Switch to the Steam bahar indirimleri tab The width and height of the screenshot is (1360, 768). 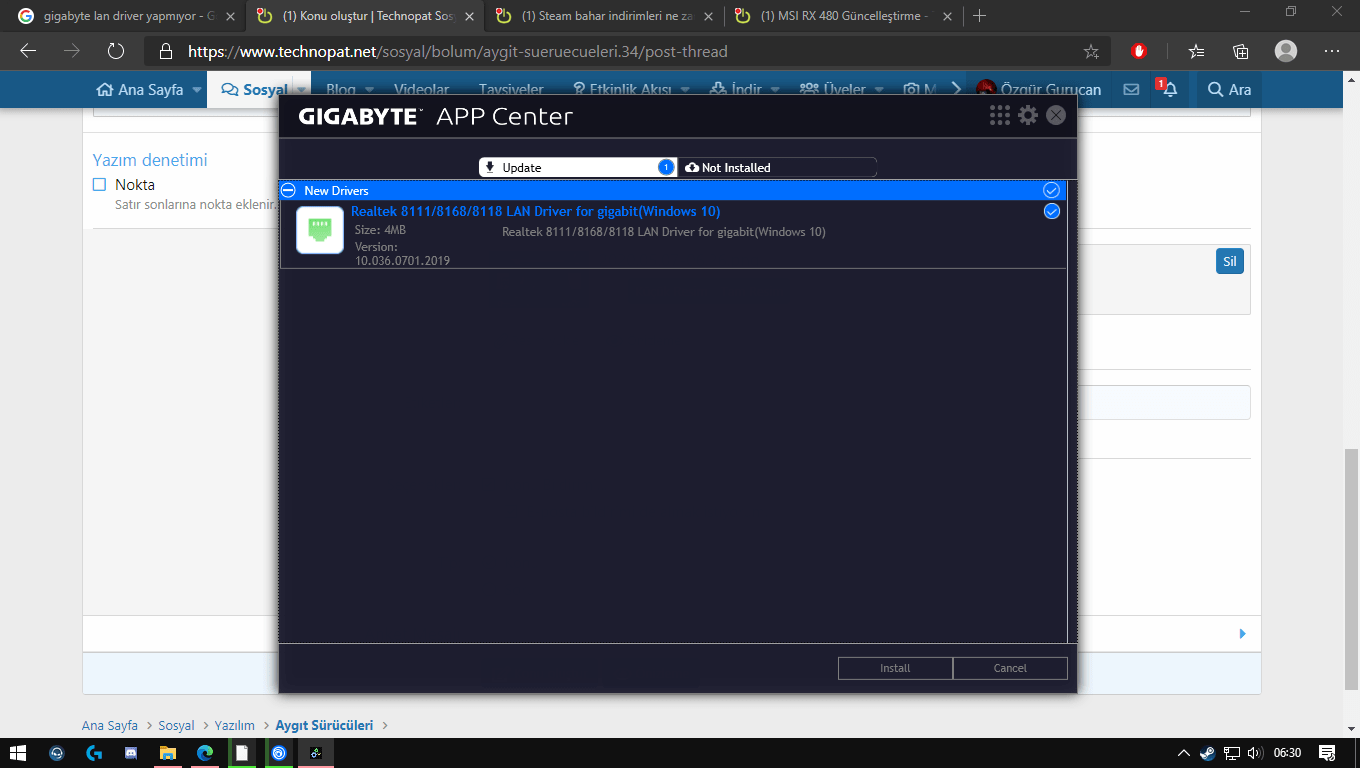point(604,16)
